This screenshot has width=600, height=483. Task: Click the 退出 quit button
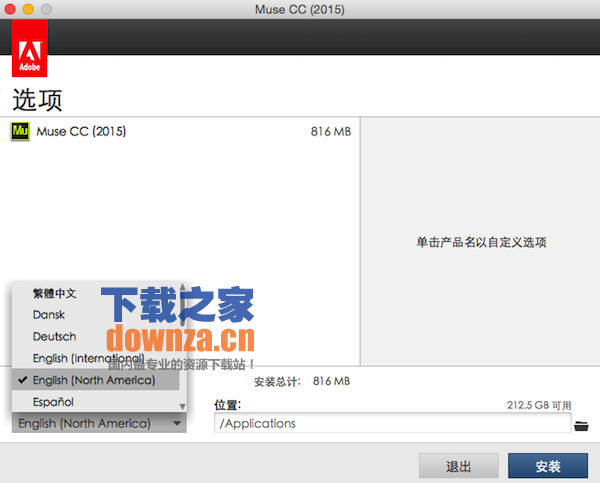pyautogui.click(x=458, y=466)
